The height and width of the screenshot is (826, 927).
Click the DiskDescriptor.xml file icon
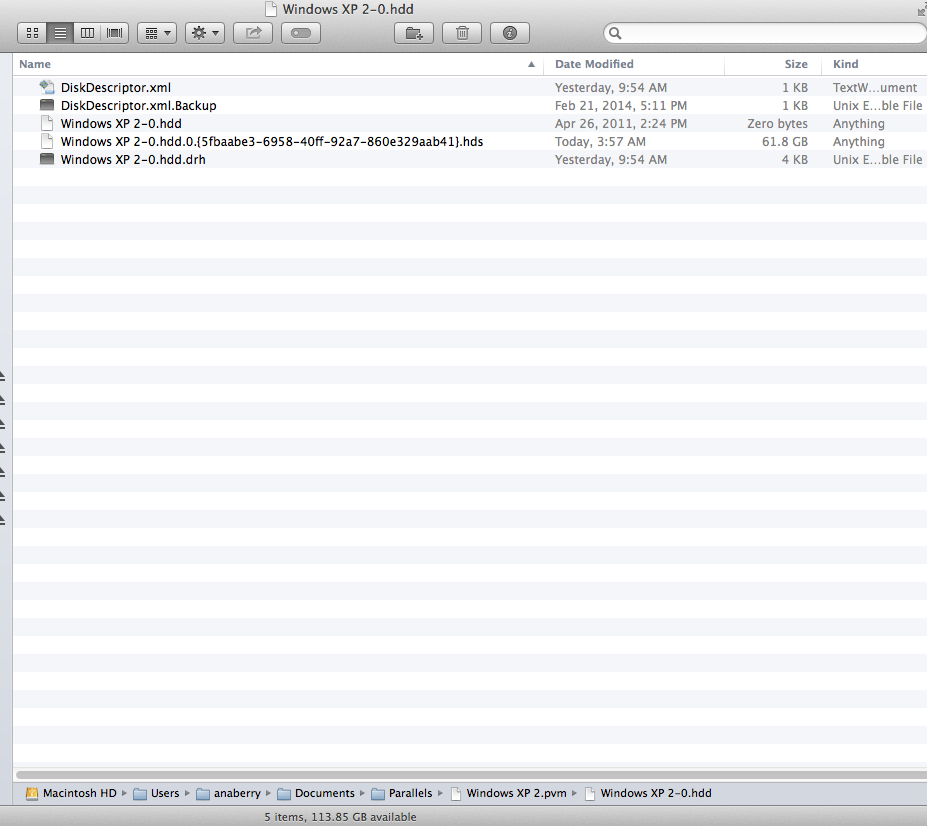pos(47,87)
